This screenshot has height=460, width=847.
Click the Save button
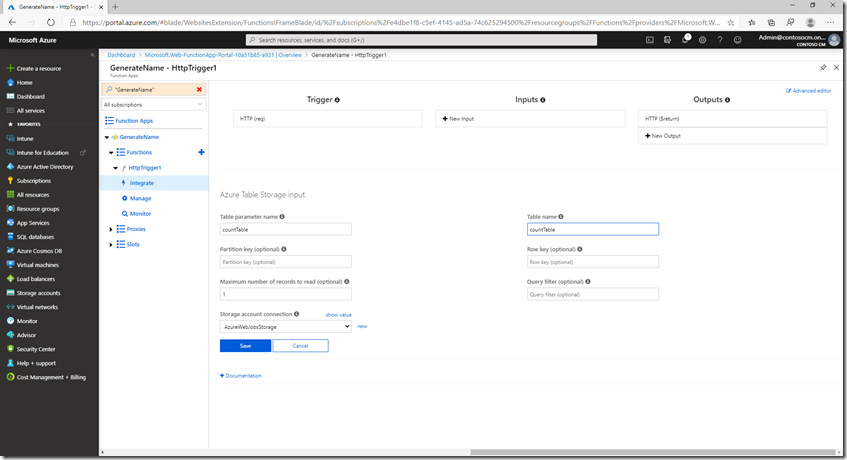[245, 346]
